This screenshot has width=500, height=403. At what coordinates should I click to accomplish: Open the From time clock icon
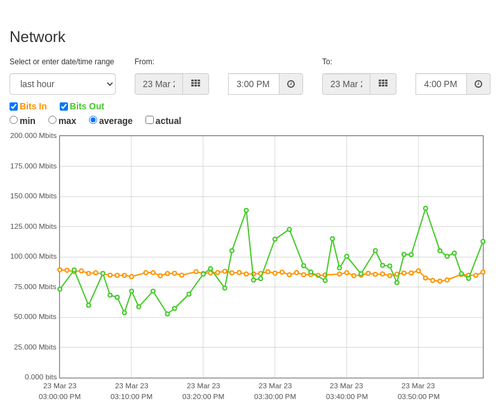(x=291, y=84)
